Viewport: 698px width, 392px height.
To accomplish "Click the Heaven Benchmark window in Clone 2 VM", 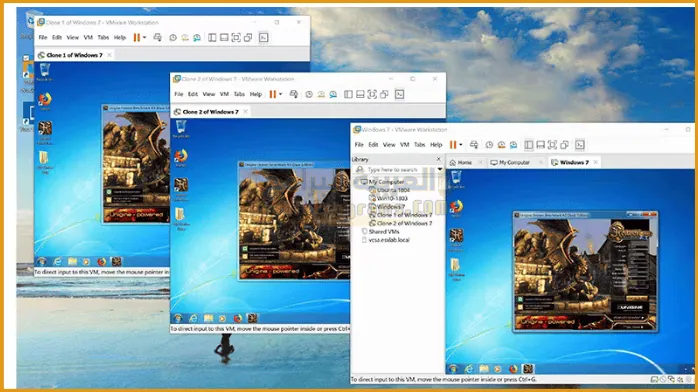I will click(x=294, y=221).
